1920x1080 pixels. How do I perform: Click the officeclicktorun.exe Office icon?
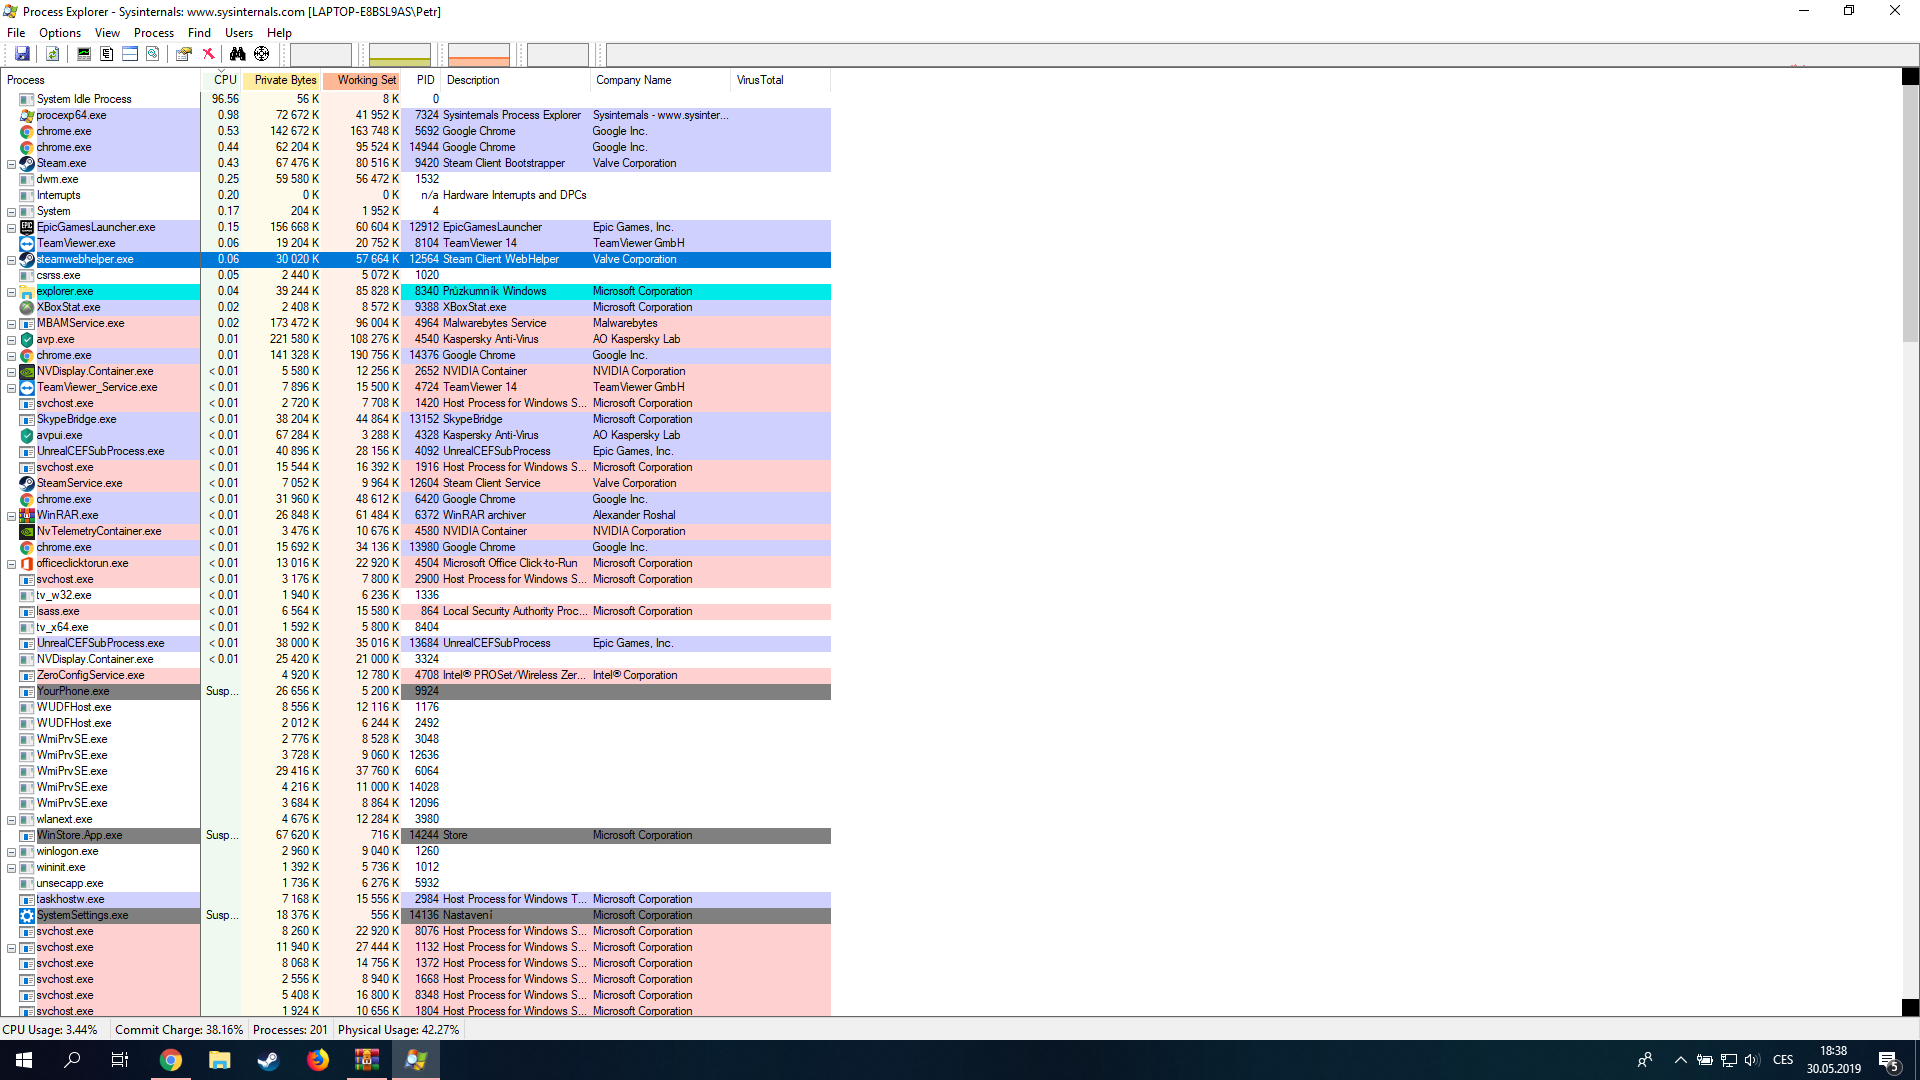[x=27, y=563]
